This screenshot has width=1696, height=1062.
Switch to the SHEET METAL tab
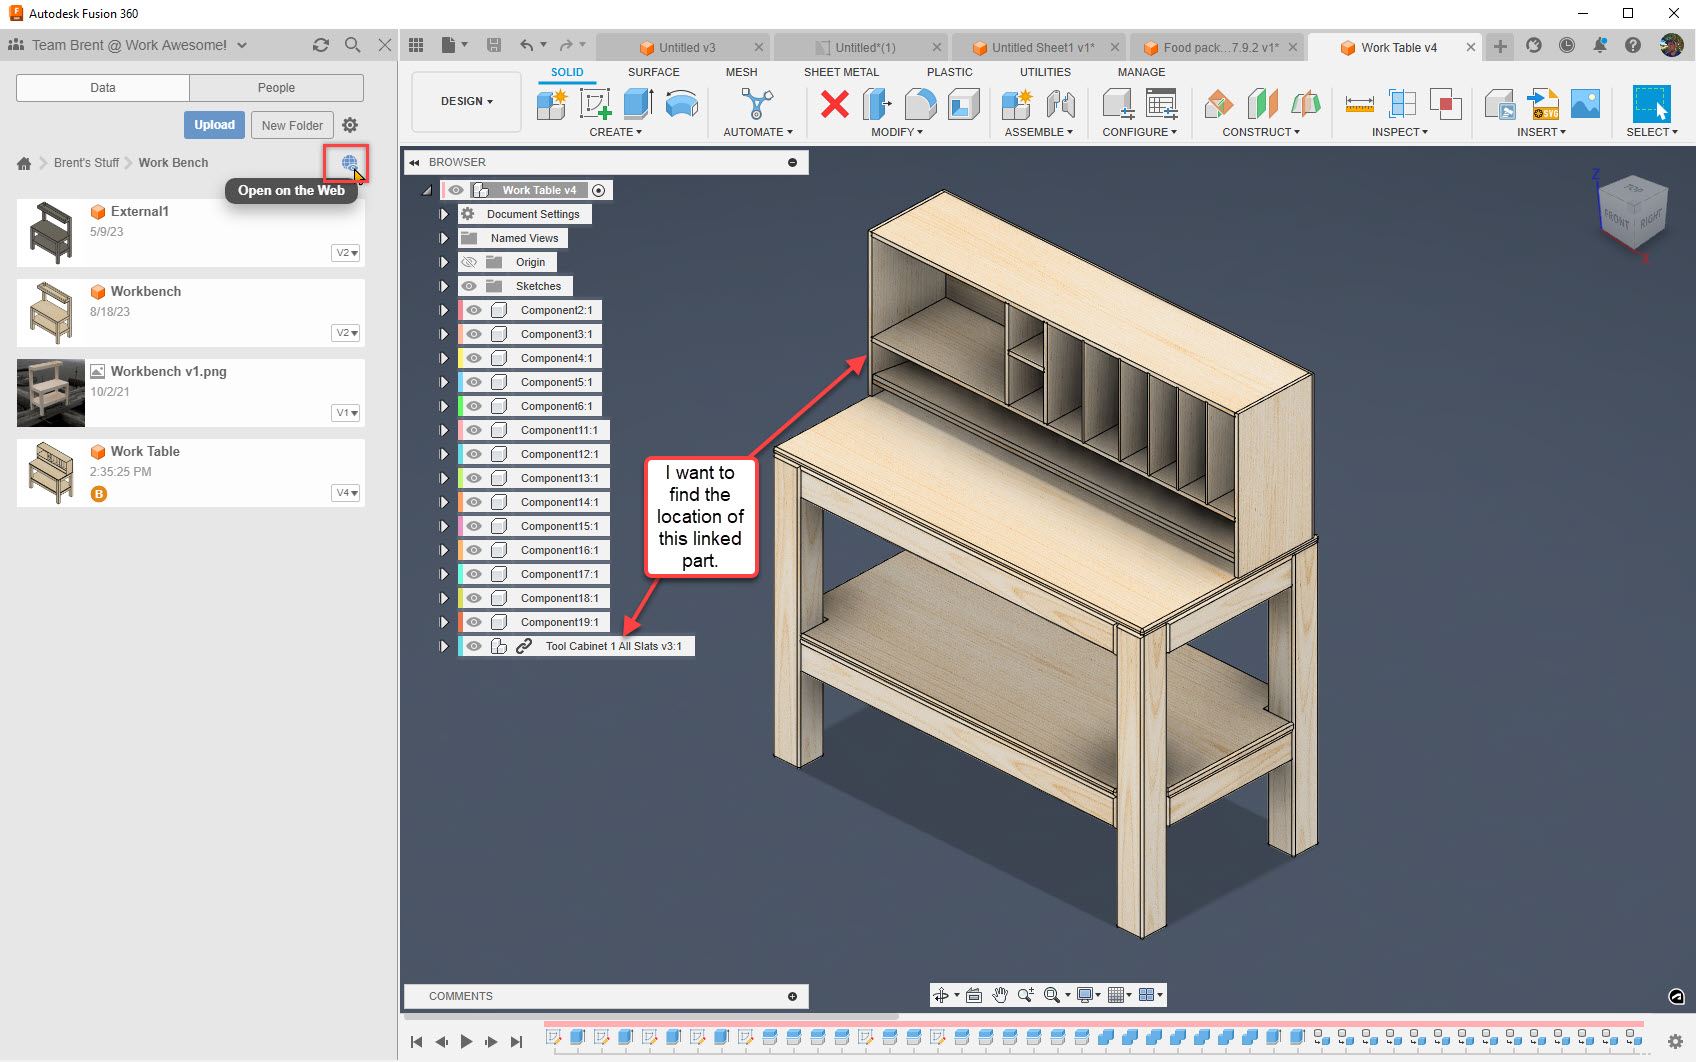841,71
